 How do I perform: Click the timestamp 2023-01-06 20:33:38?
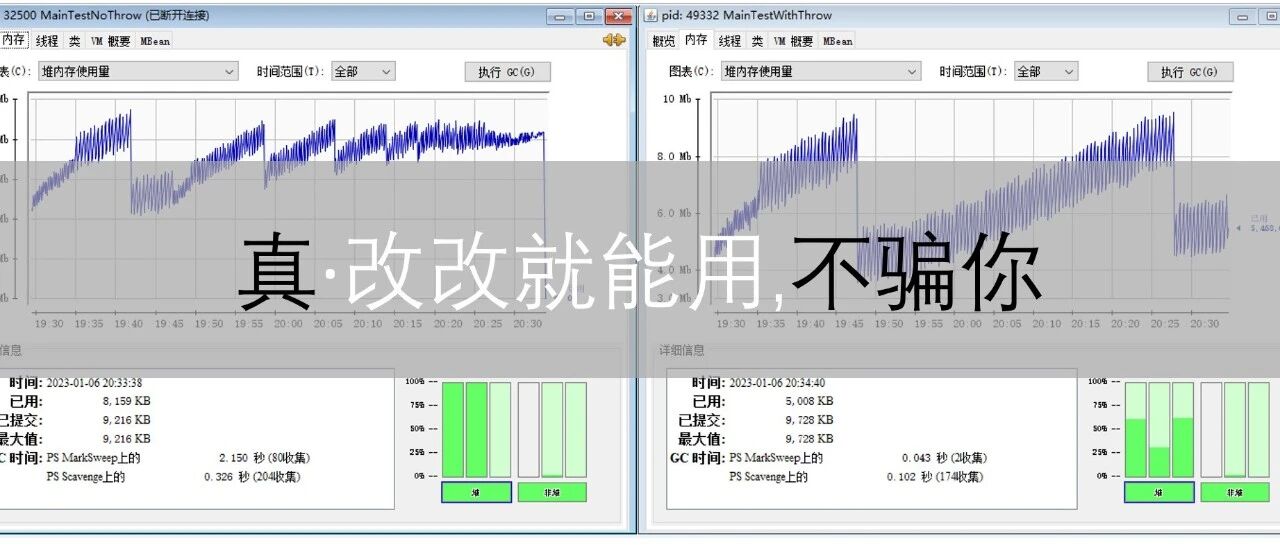pos(94,383)
